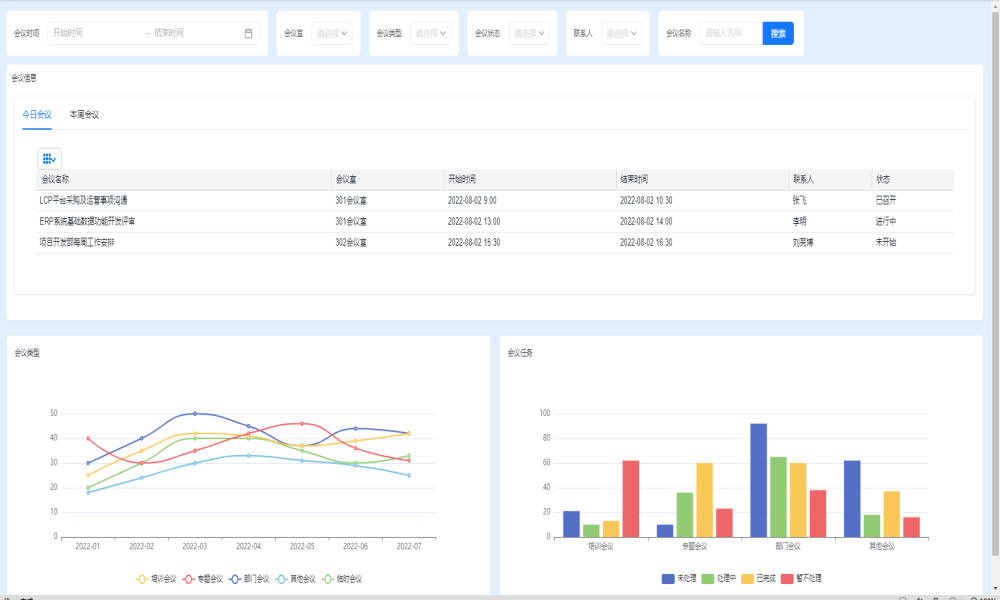Image resolution: width=1000 pixels, height=600 pixels.
Task: Toggle 已完成 series in bar chart legend
Action: pyautogui.click(x=758, y=578)
